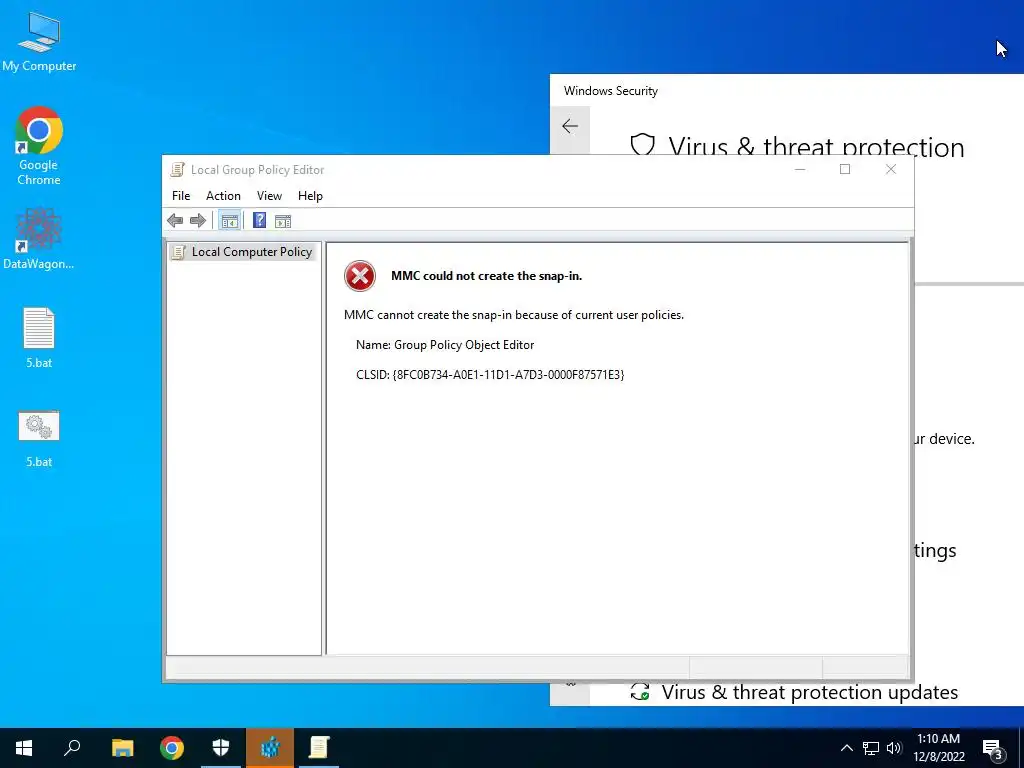The image size is (1024, 768).
Task: Click Virus & threat protection updates heading
Action: 809,692
